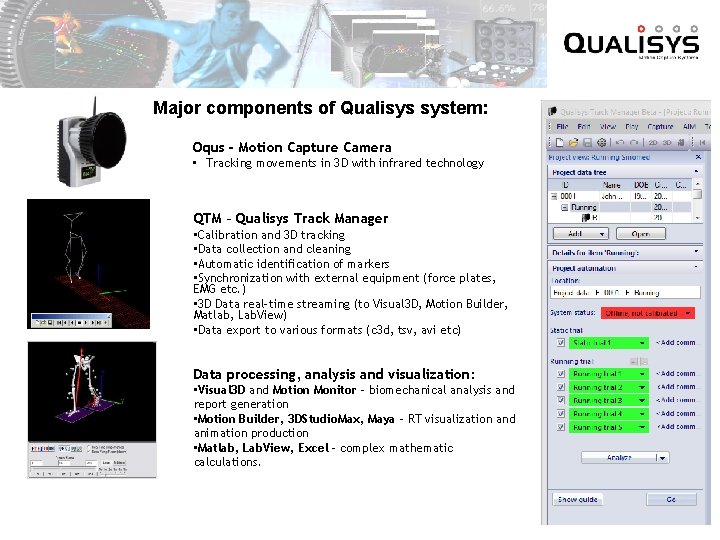Open the Edit menu
Screen dimensions: 720x540
tap(584, 126)
